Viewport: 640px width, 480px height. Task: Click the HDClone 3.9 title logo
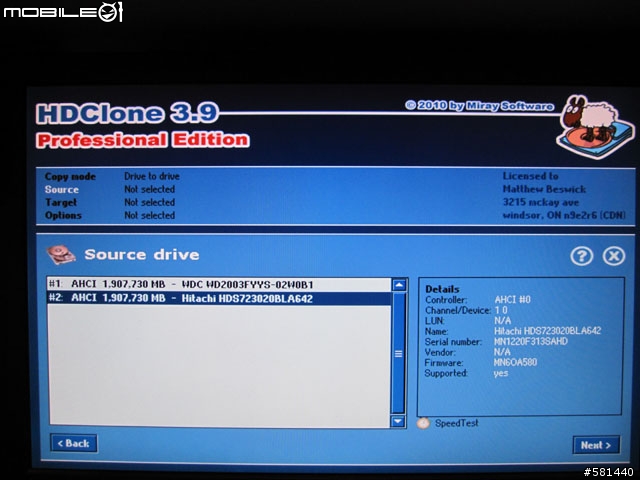(x=127, y=113)
